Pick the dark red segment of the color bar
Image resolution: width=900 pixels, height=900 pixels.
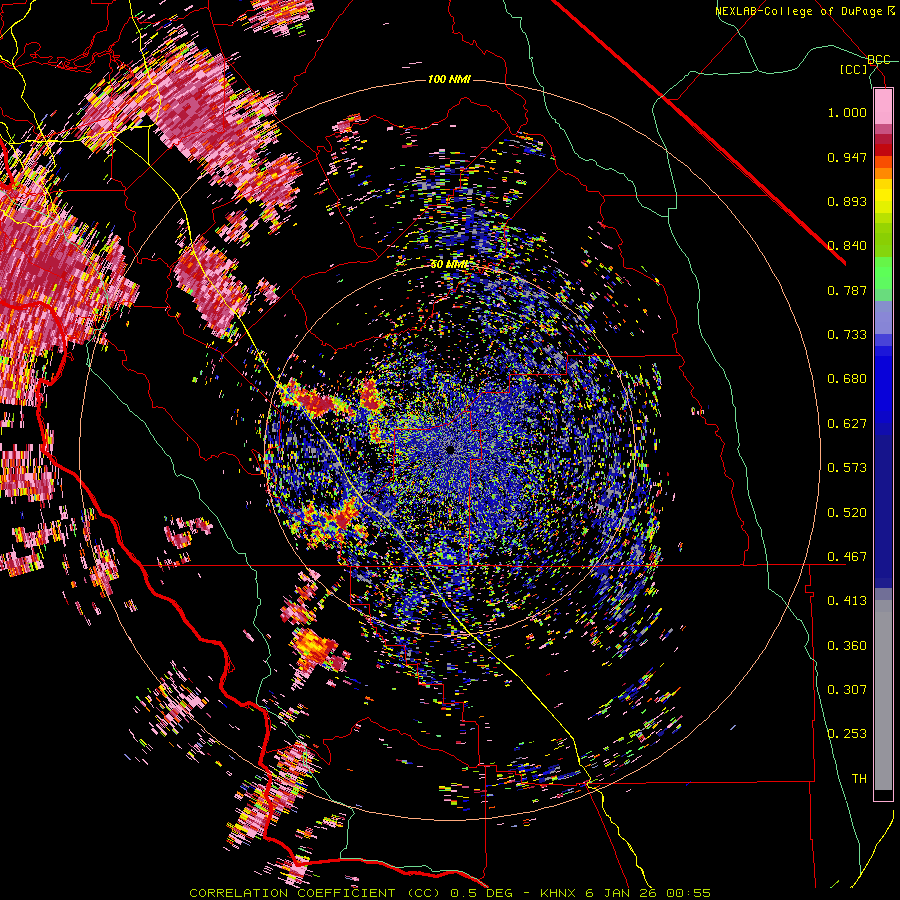883,150
